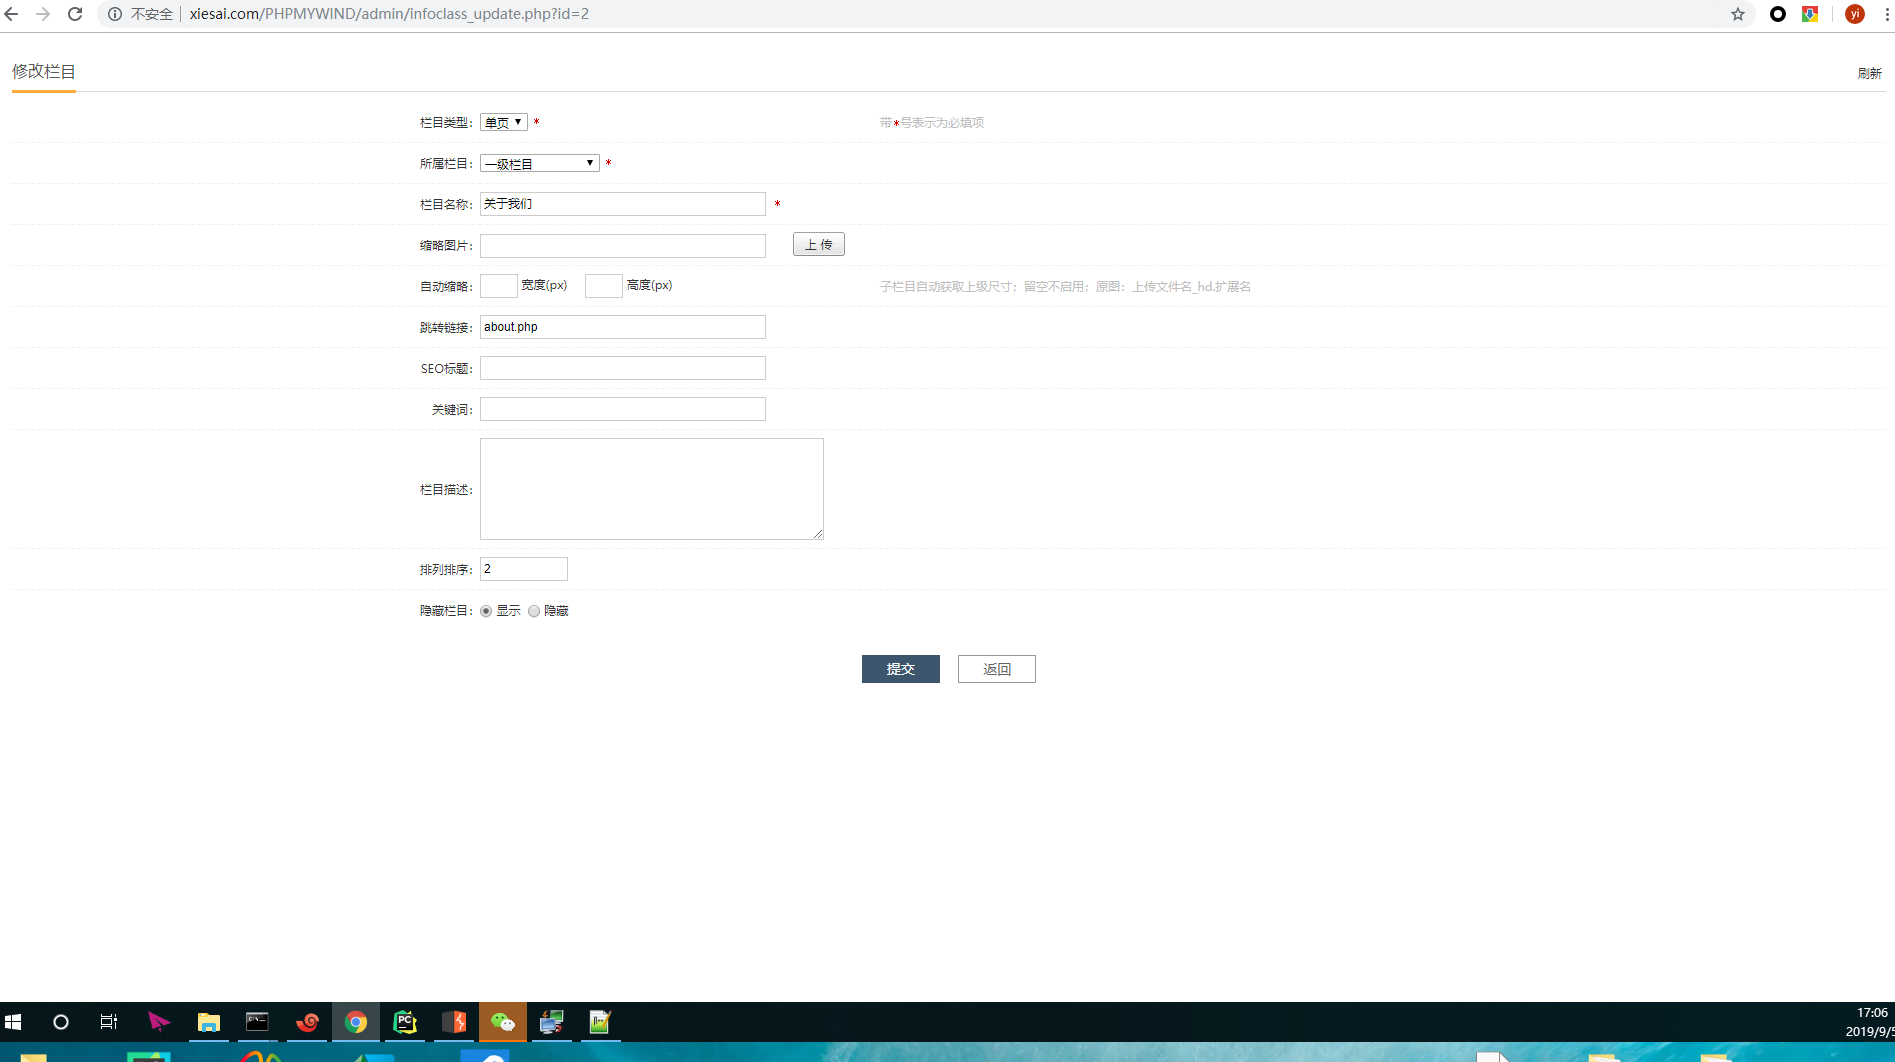Image resolution: width=1895 pixels, height=1062 pixels.
Task: Bookmark this page with the star icon
Action: click(1738, 14)
